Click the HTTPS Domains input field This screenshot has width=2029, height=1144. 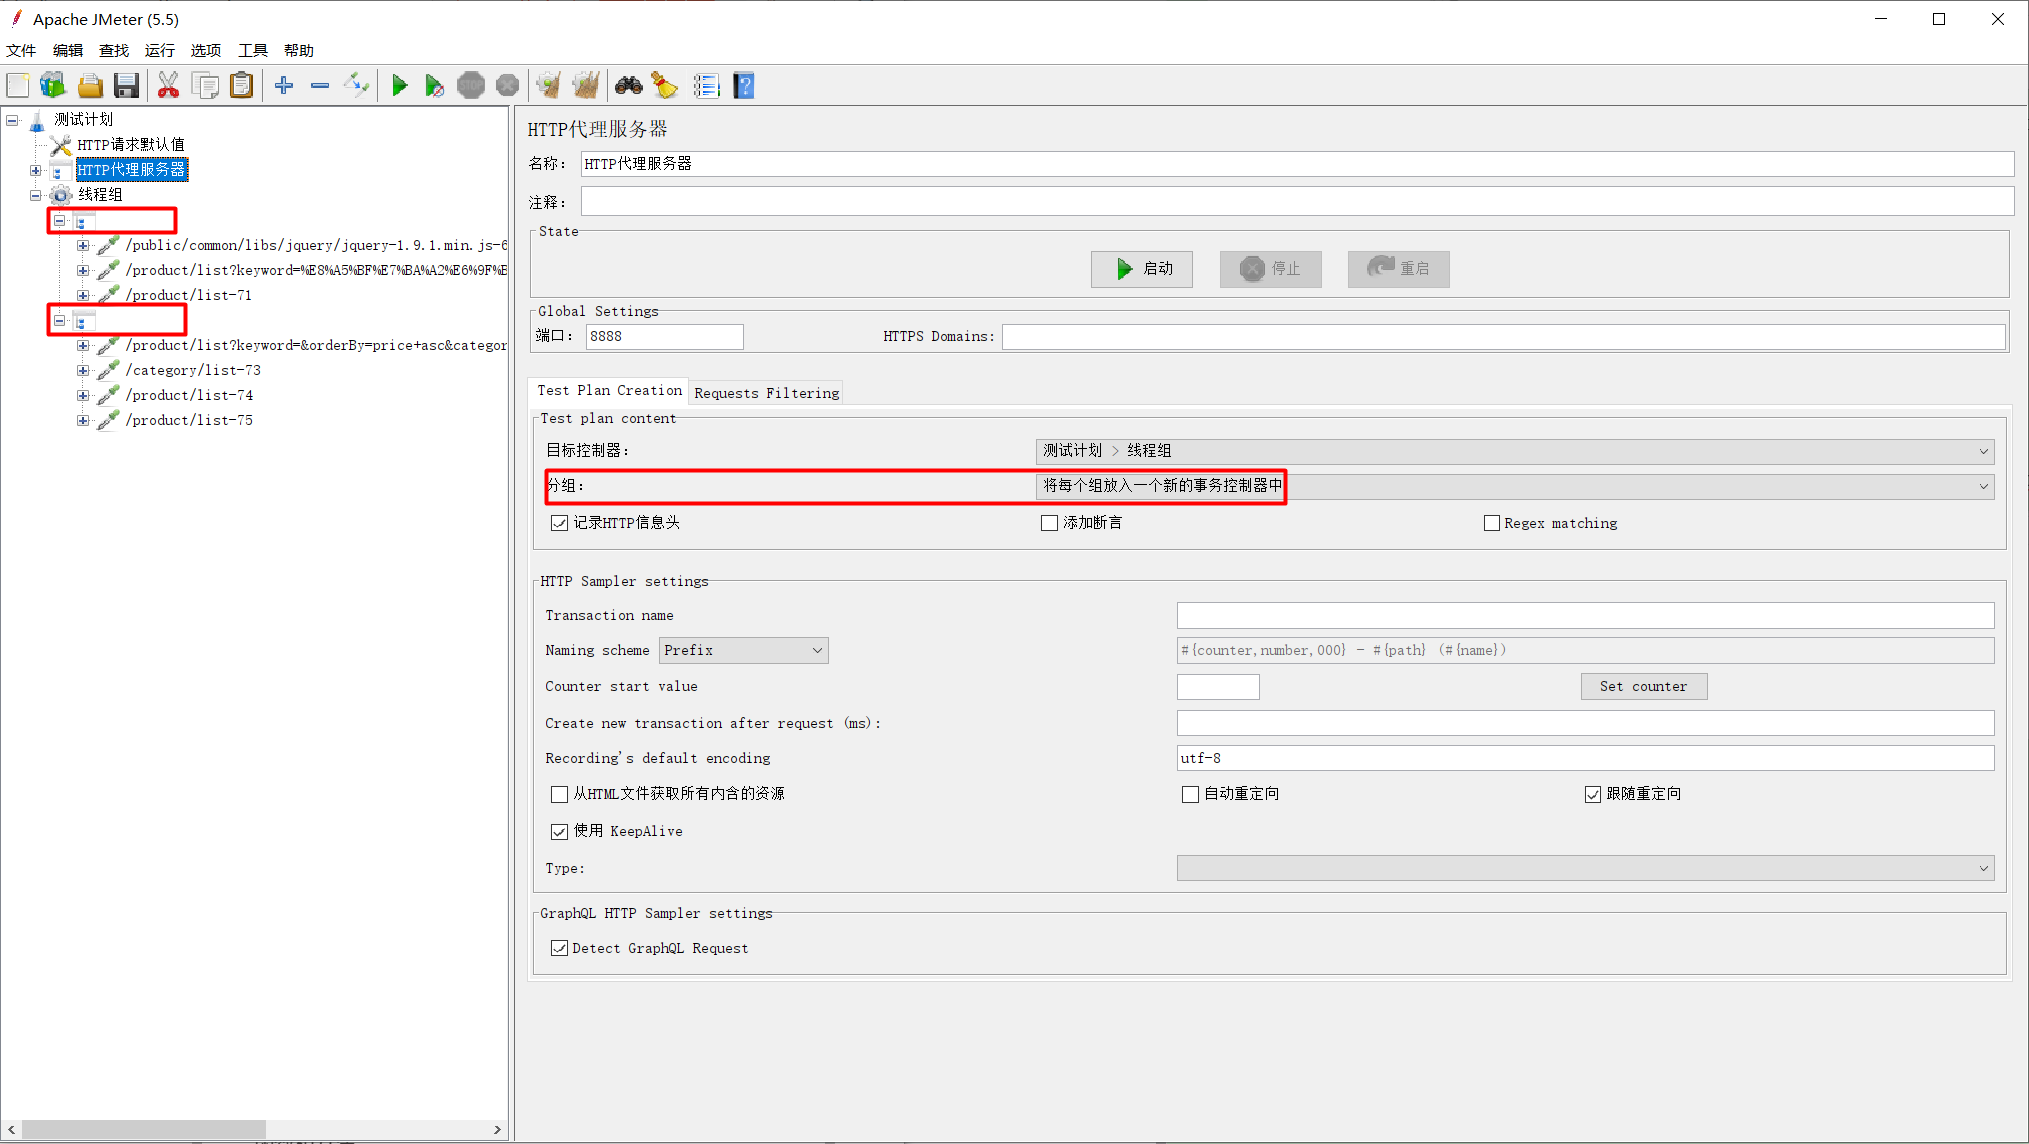1503,337
